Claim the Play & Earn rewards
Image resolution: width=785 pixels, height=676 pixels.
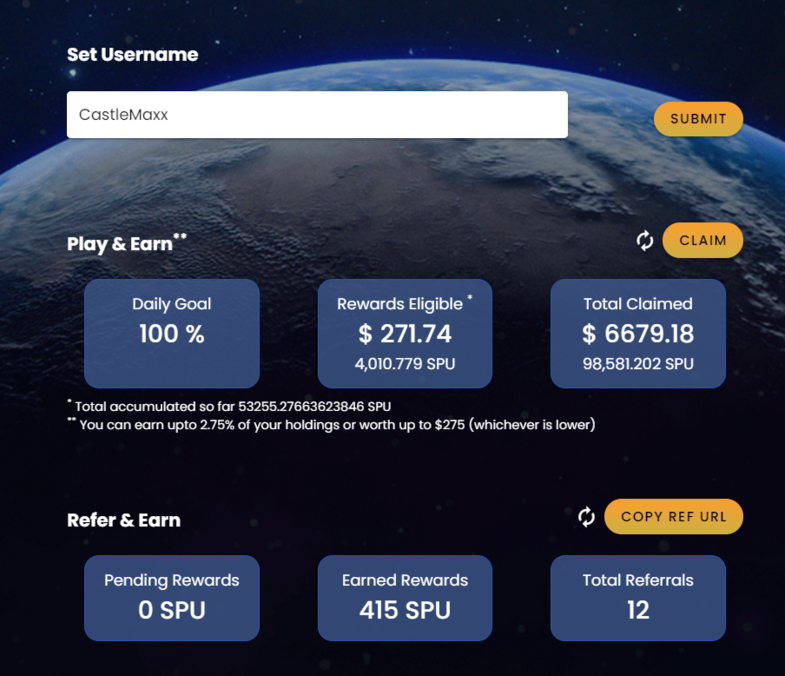[703, 240]
